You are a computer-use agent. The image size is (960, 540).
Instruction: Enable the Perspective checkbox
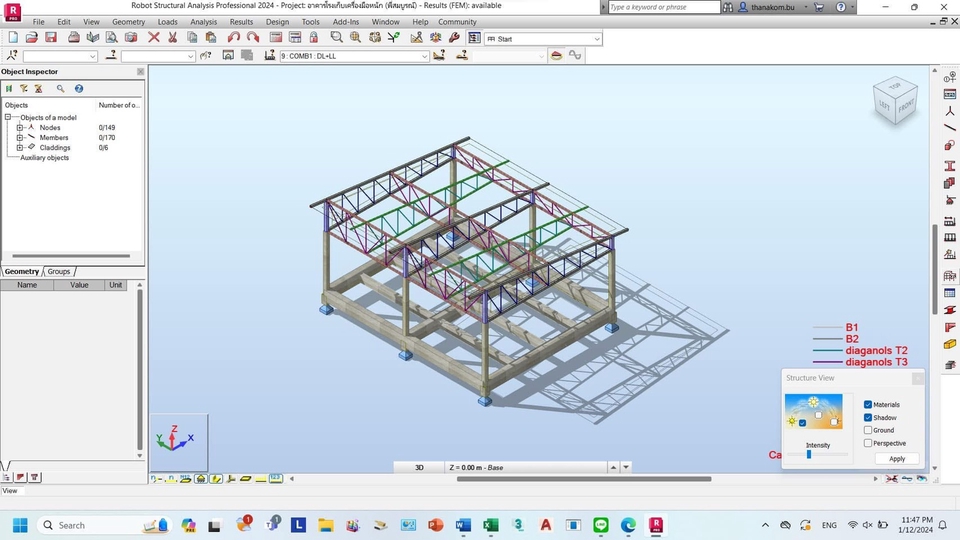(868, 443)
